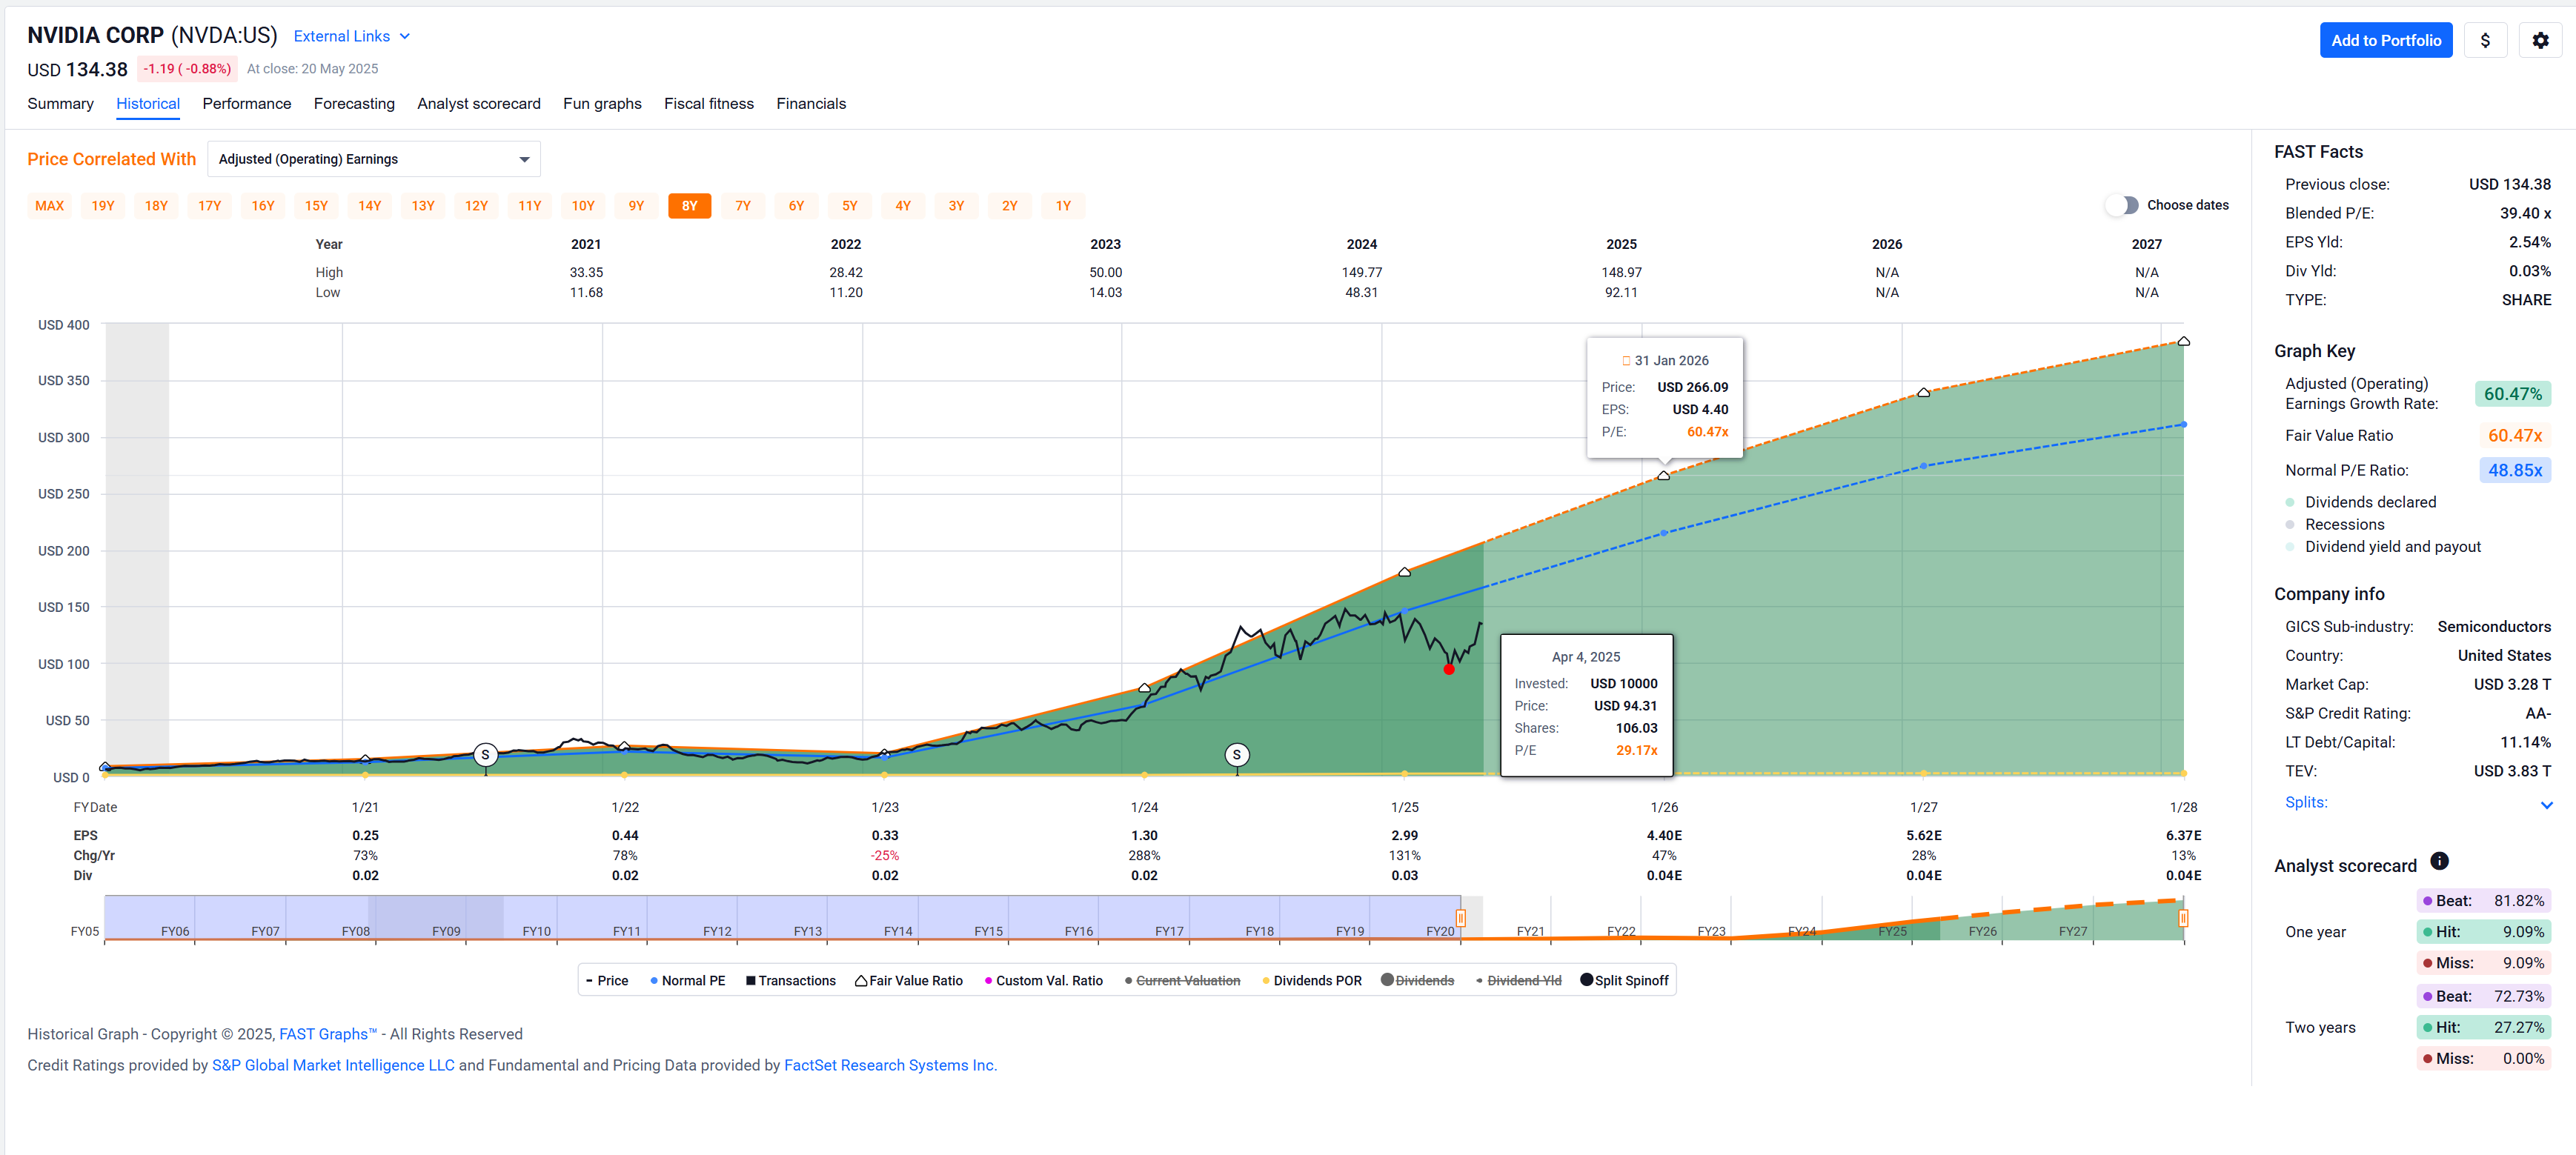The width and height of the screenshot is (2576, 1155).
Task: Open the Fun graphs tab
Action: pos(602,103)
